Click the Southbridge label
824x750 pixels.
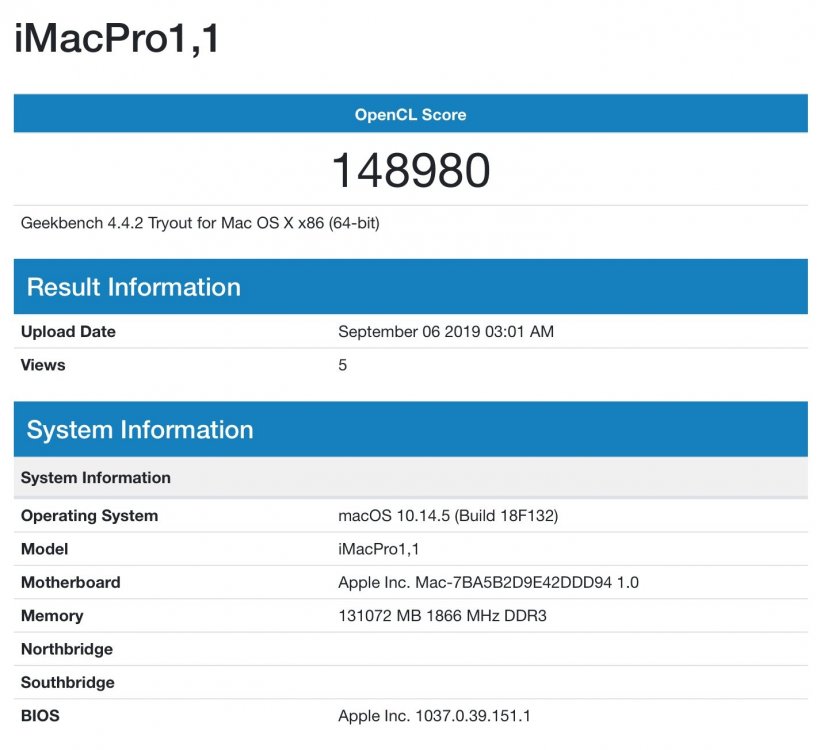pos(68,682)
